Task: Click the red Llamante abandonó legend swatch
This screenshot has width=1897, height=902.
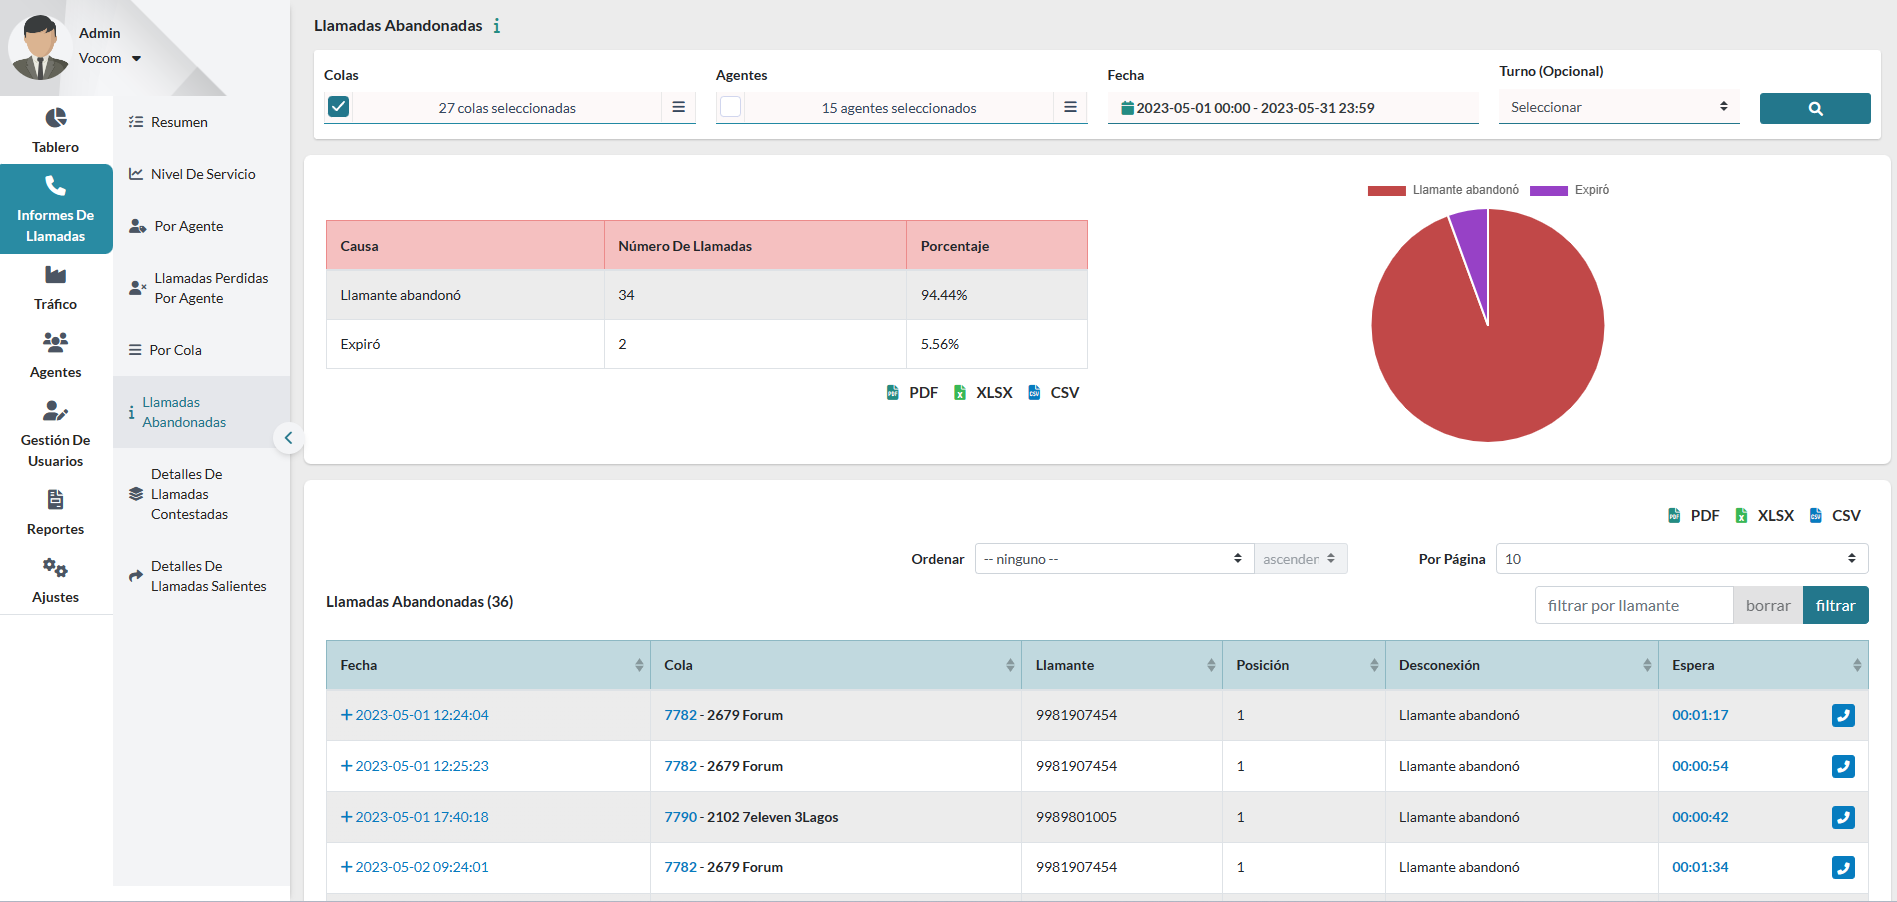Action: click(1387, 191)
